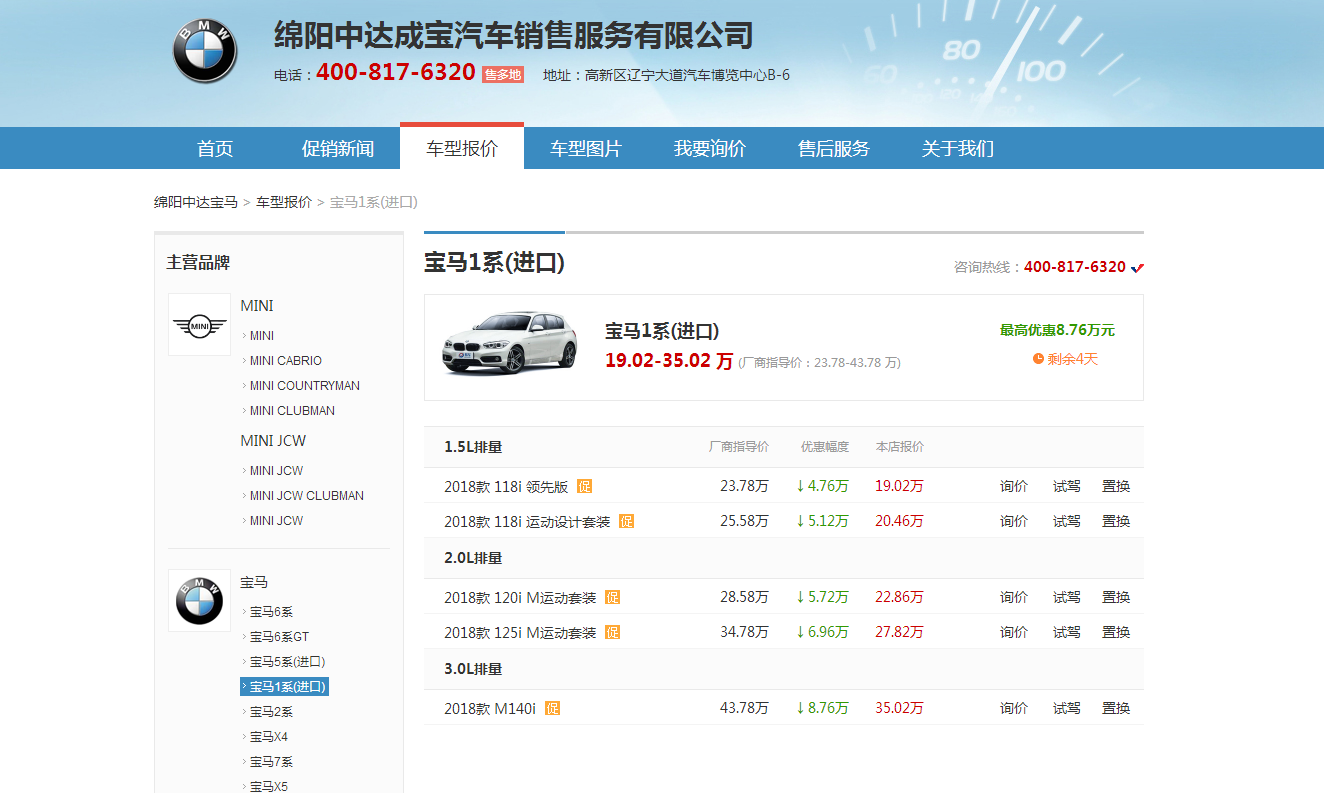The height and width of the screenshot is (793, 1324).
Task: Click 车型报价 in the breadcrumb trail
Action: 284,202
